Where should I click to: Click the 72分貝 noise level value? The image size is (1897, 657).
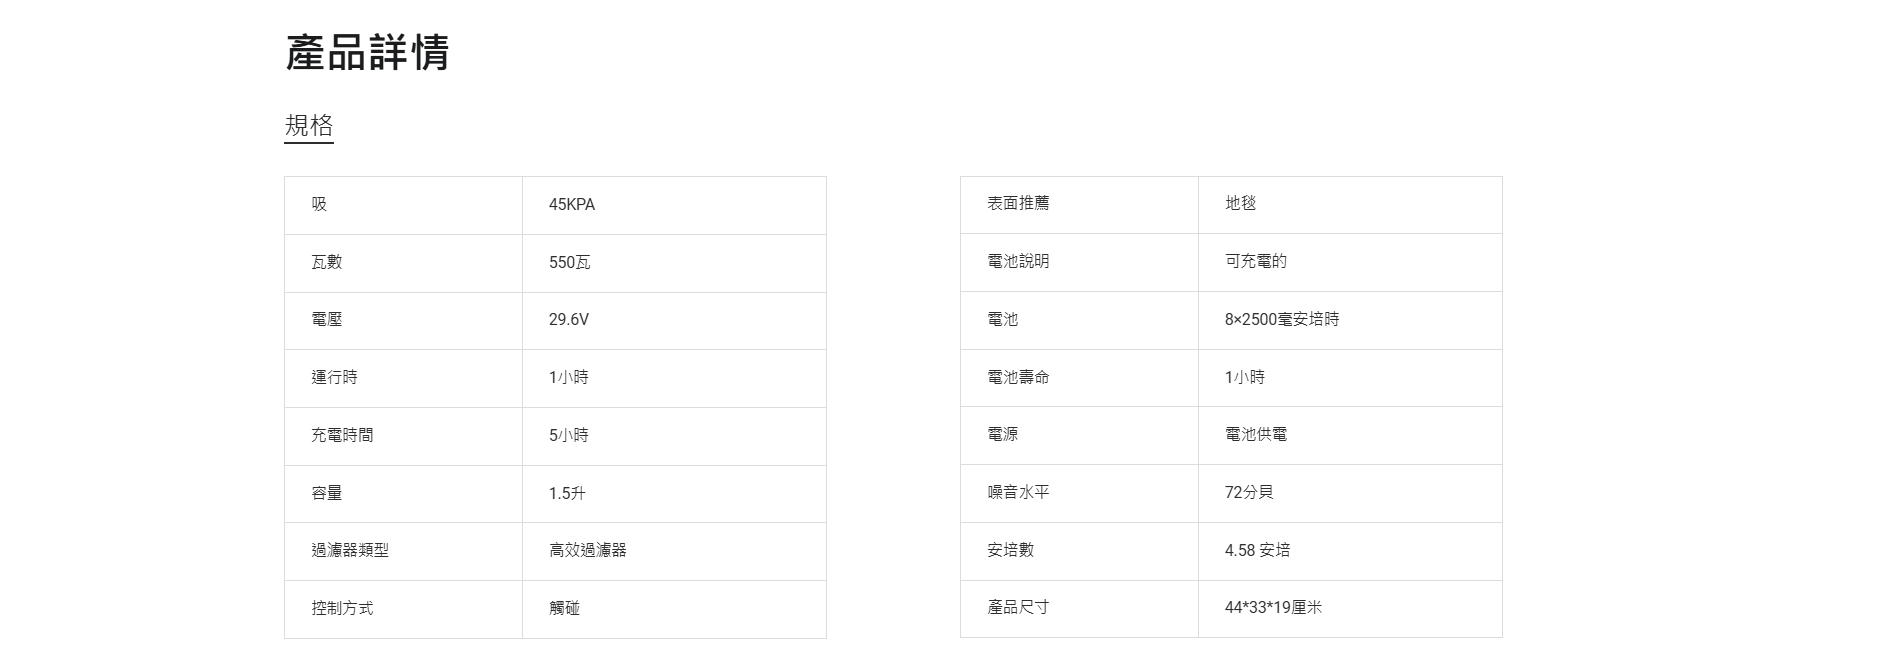tap(1249, 492)
